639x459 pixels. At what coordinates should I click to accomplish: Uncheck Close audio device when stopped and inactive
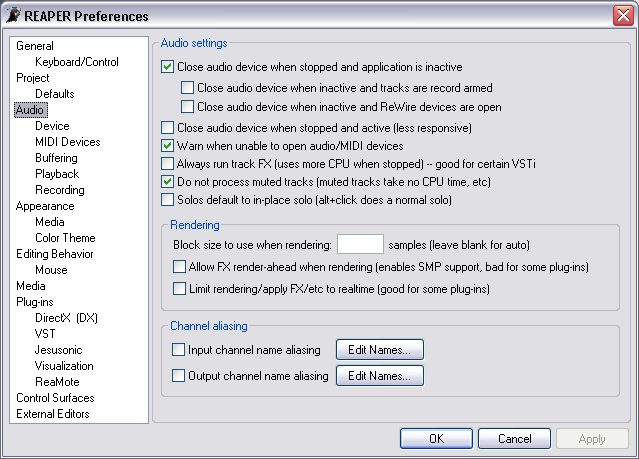tap(167, 67)
